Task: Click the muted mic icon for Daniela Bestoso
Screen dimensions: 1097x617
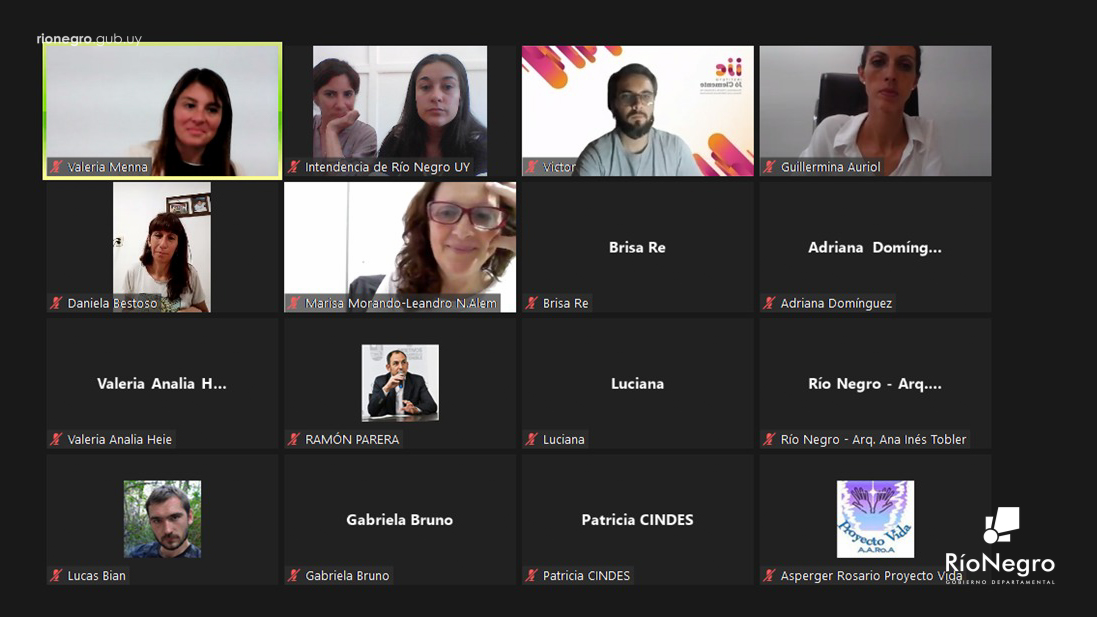Action: click(x=56, y=303)
